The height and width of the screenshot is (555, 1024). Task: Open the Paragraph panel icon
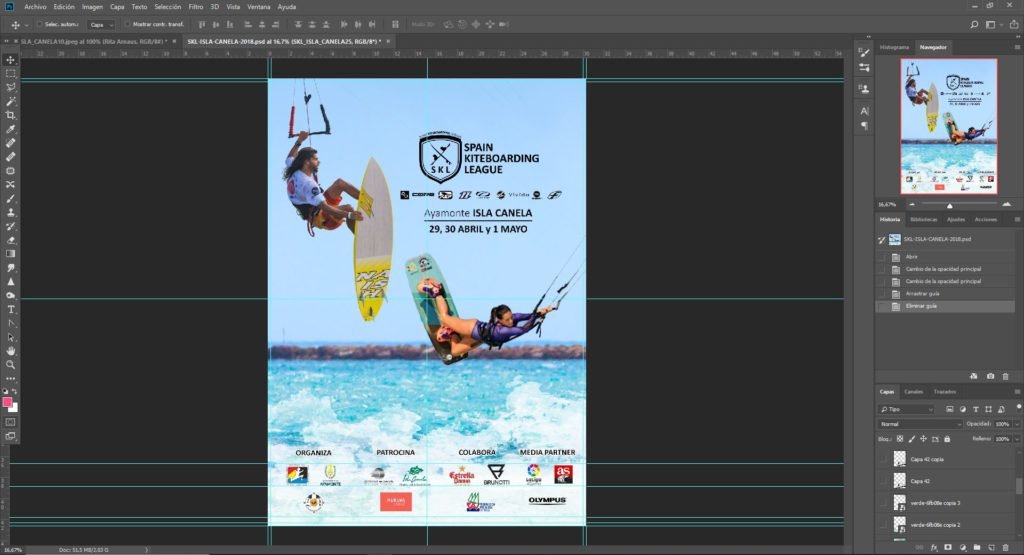click(864, 125)
